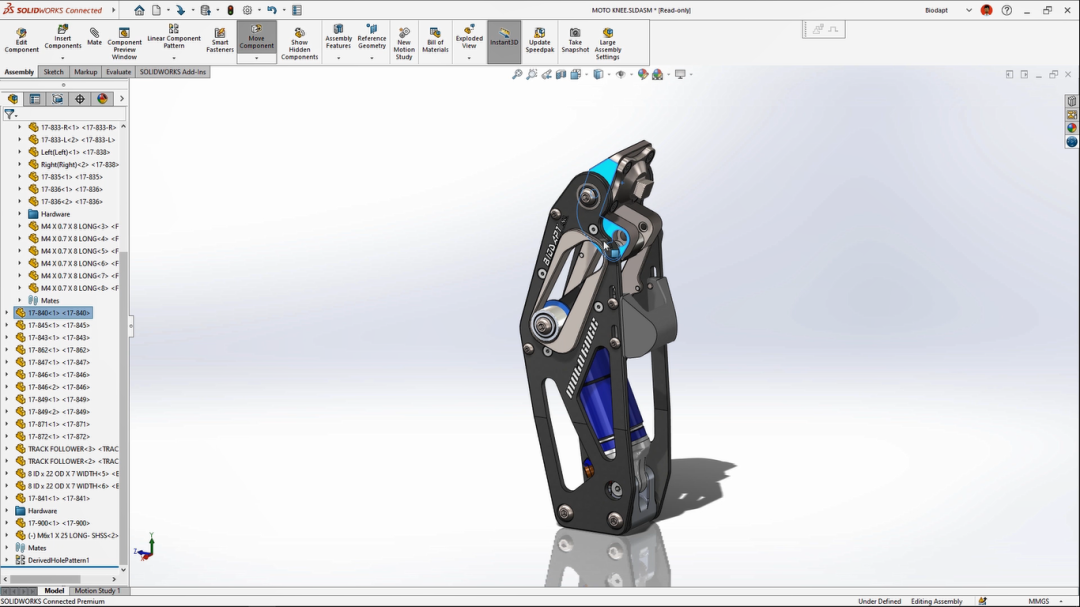
Task: Click the Section View icon
Action: 561,74
